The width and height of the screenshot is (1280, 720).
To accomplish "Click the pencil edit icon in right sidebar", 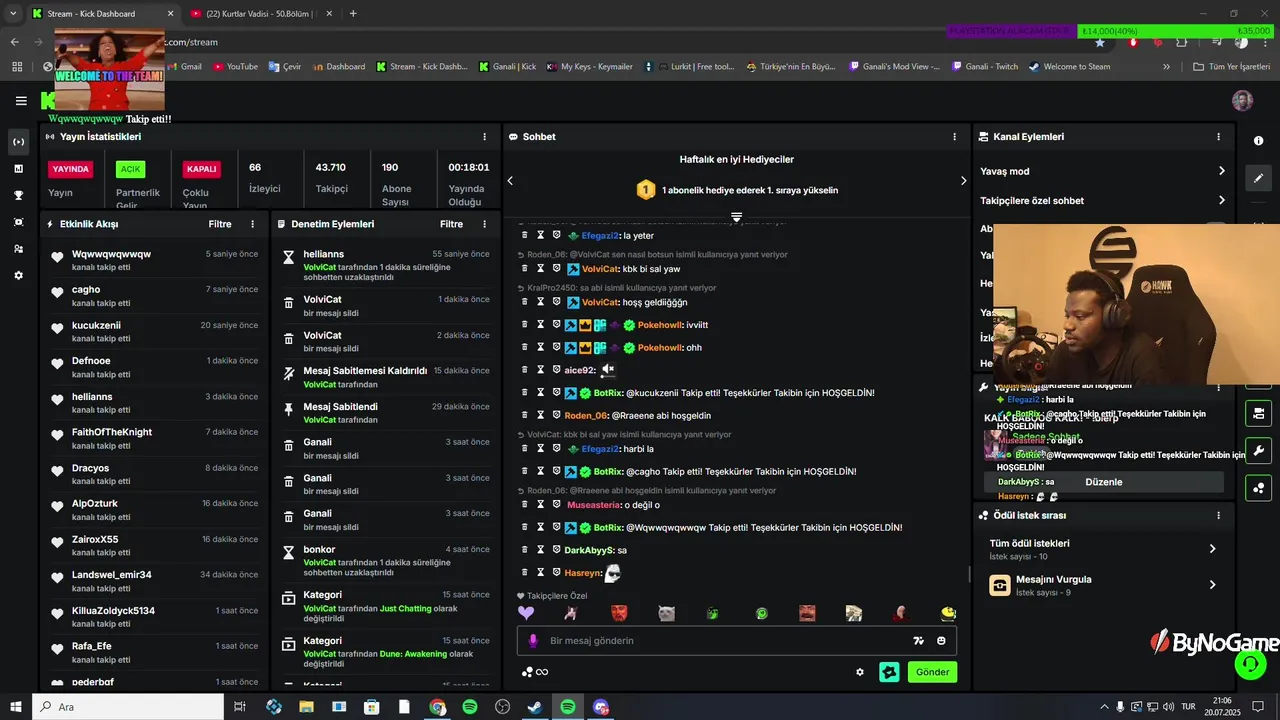I will [x=1259, y=178].
